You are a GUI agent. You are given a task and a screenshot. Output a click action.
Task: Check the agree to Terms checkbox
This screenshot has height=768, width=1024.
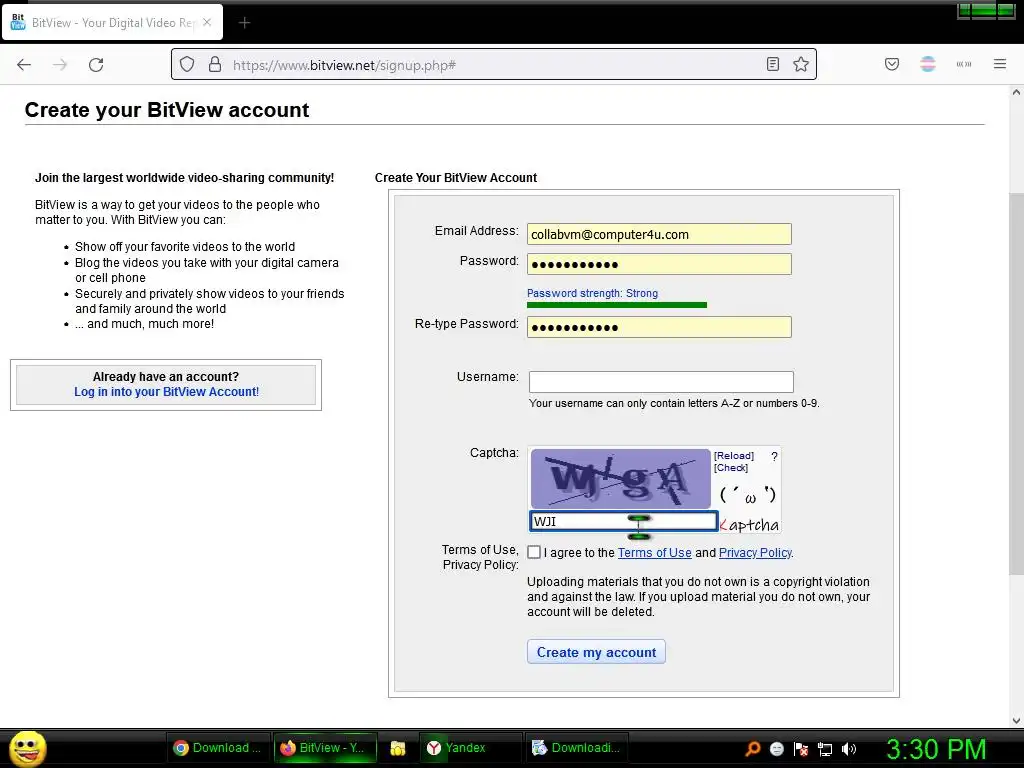(x=534, y=552)
